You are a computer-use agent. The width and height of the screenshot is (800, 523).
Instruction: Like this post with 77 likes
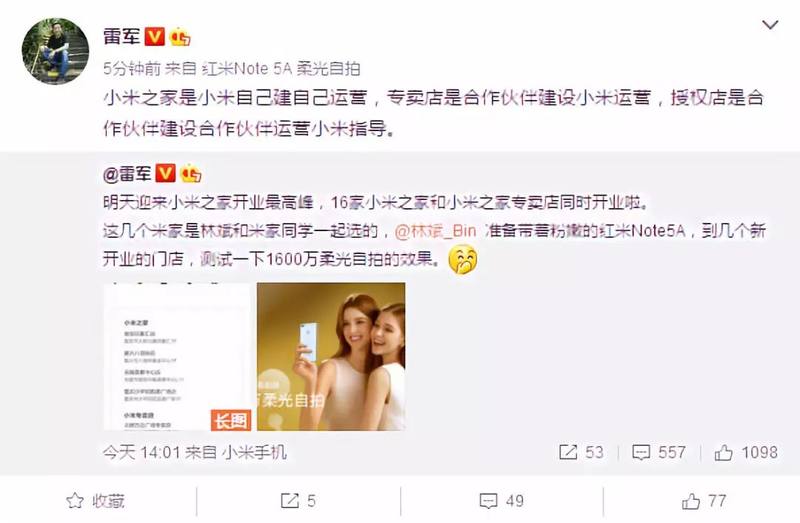click(704, 501)
